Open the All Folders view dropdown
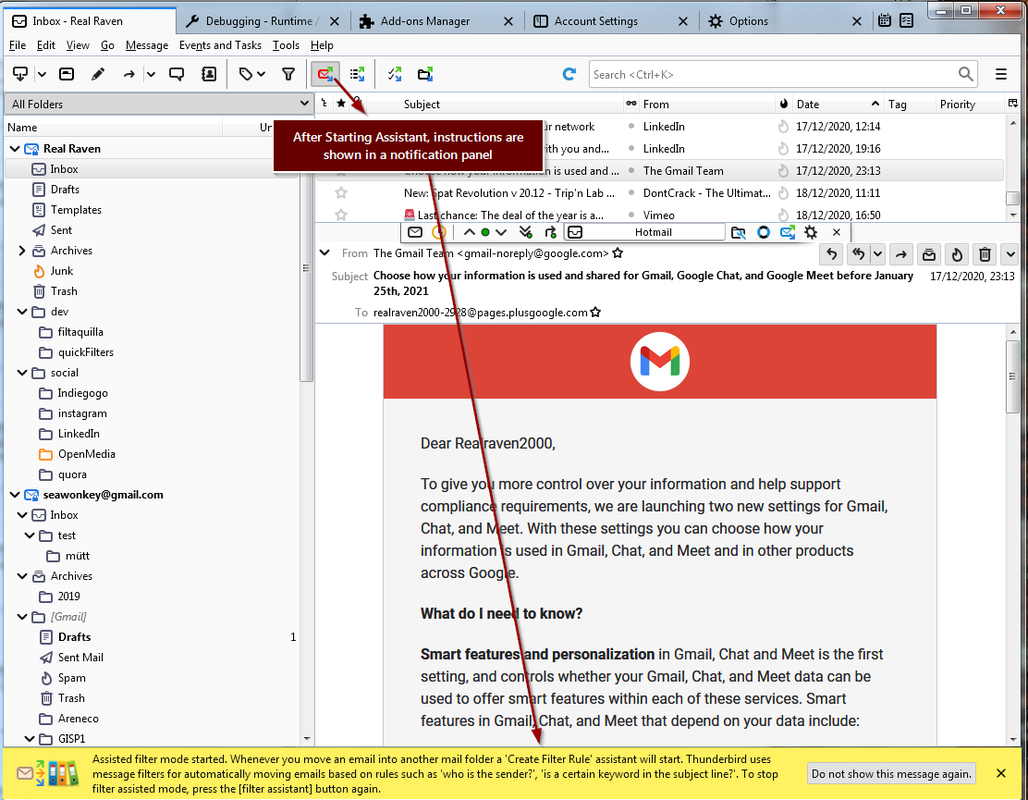Viewport: 1028px width, 800px height. pyautogui.click(x=158, y=104)
